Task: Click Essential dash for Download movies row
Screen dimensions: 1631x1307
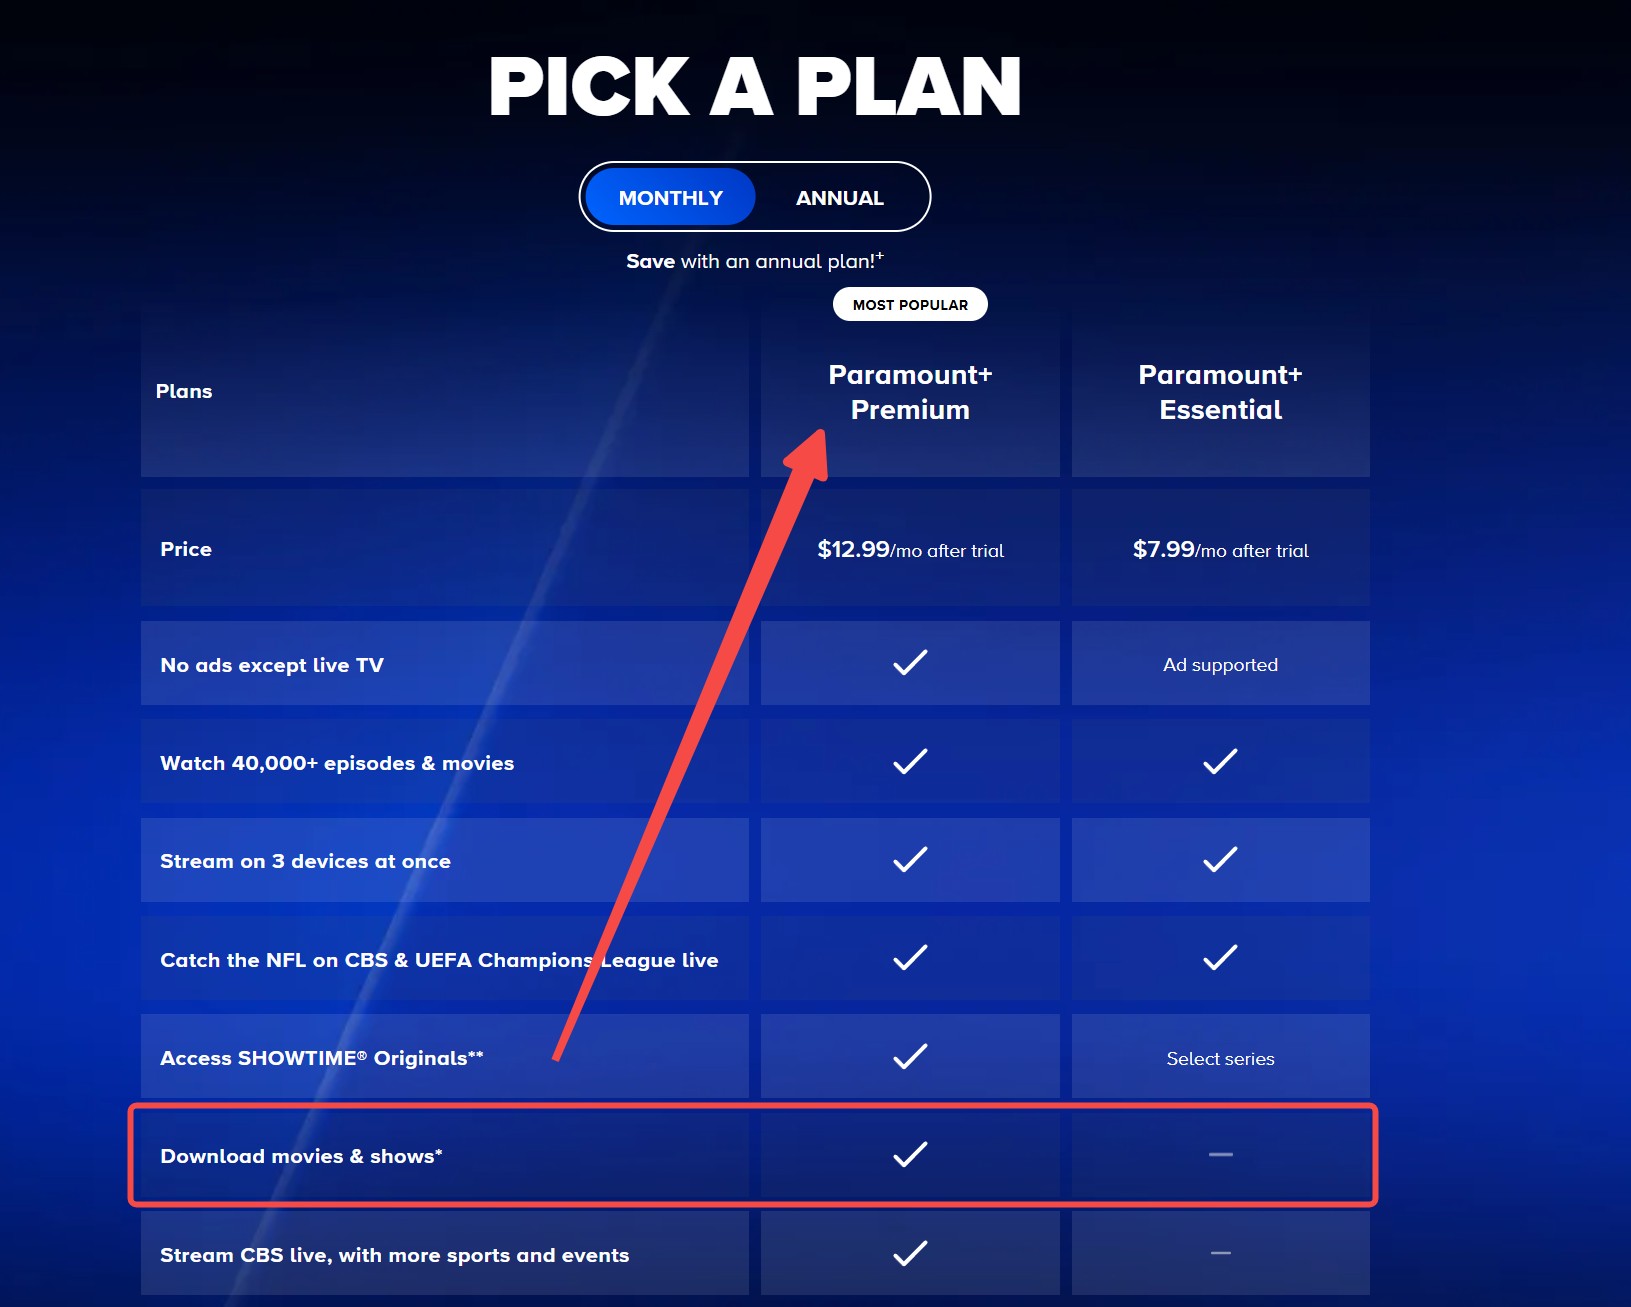Action: point(1220,1154)
